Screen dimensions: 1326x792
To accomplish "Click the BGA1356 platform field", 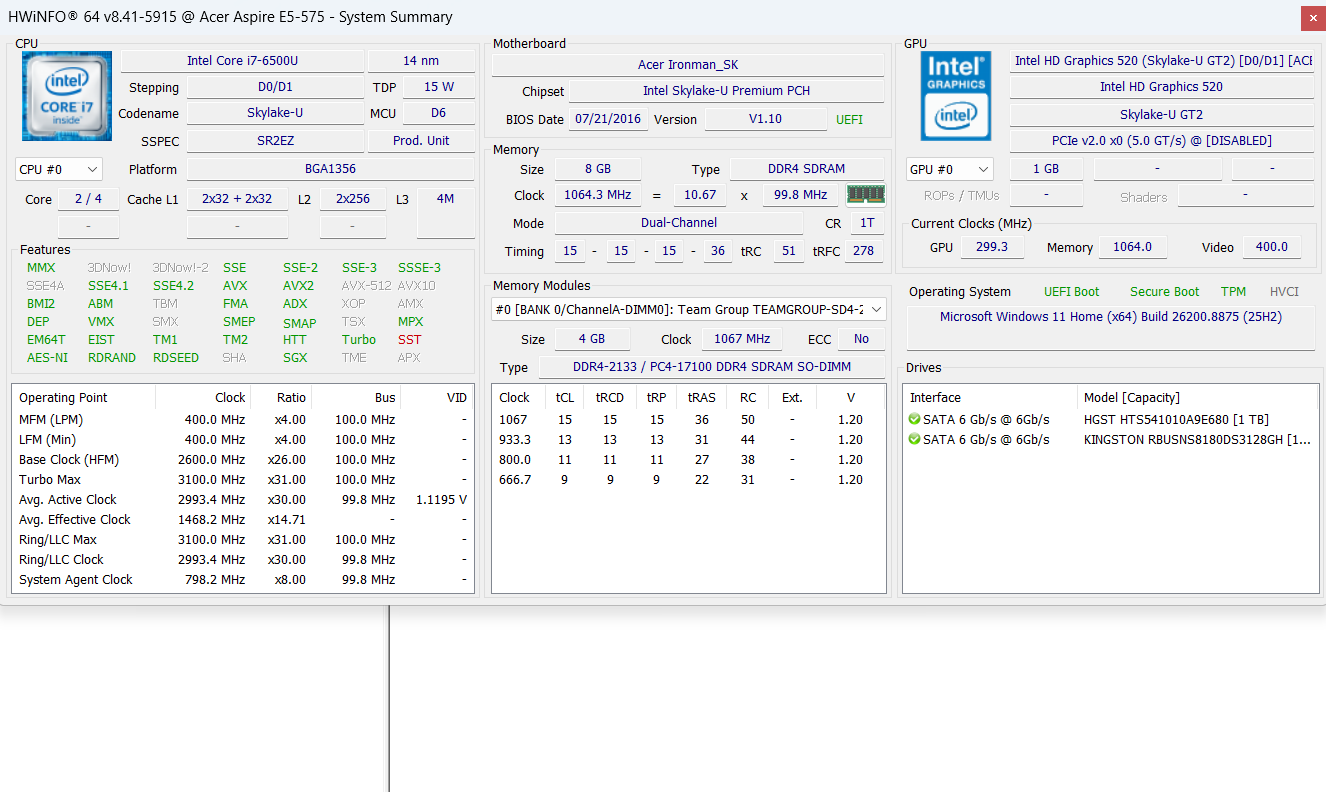I will (331, 169).
